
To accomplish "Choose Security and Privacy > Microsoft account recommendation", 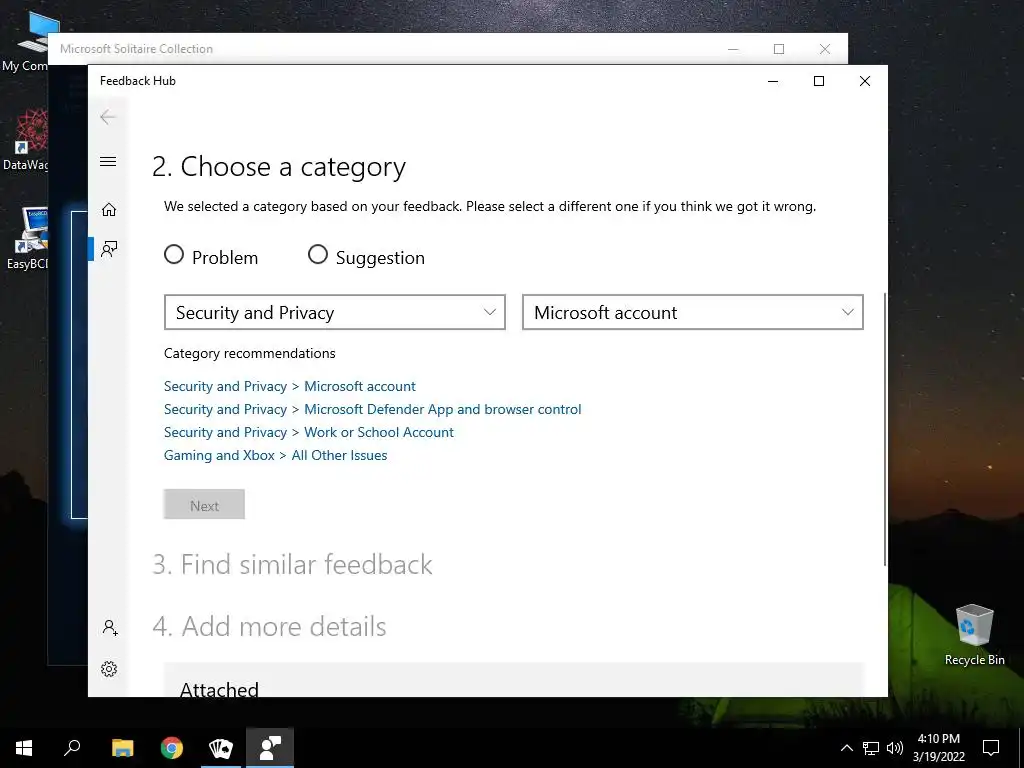I will 289,386.
